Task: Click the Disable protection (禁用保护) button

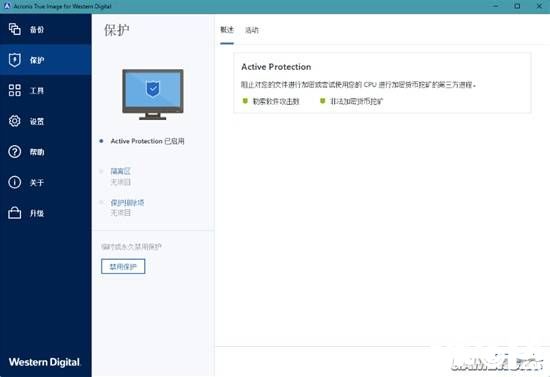Action: [x=123, y=267]
